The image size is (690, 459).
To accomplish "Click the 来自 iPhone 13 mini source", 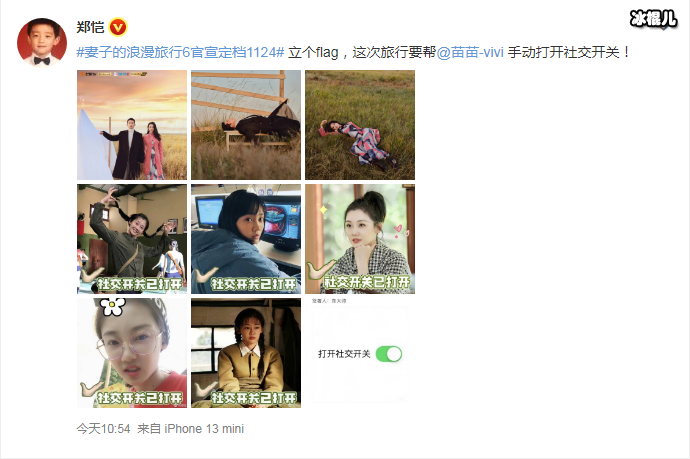I will point(191,429).
